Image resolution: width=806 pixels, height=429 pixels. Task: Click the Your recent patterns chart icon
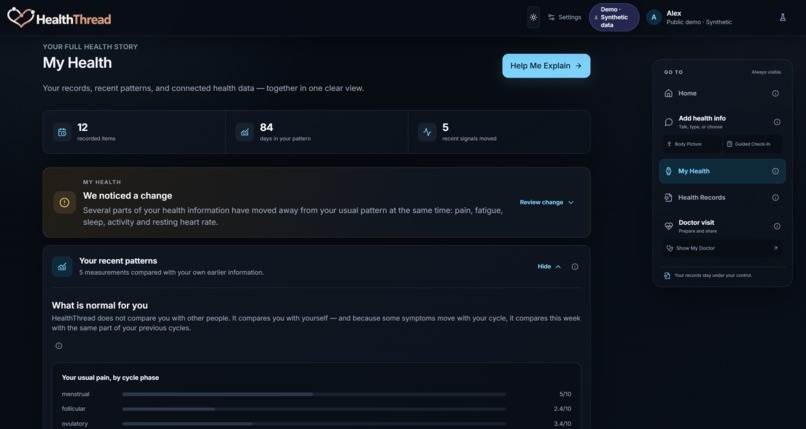pyautogui.click(x=62, y=266)
